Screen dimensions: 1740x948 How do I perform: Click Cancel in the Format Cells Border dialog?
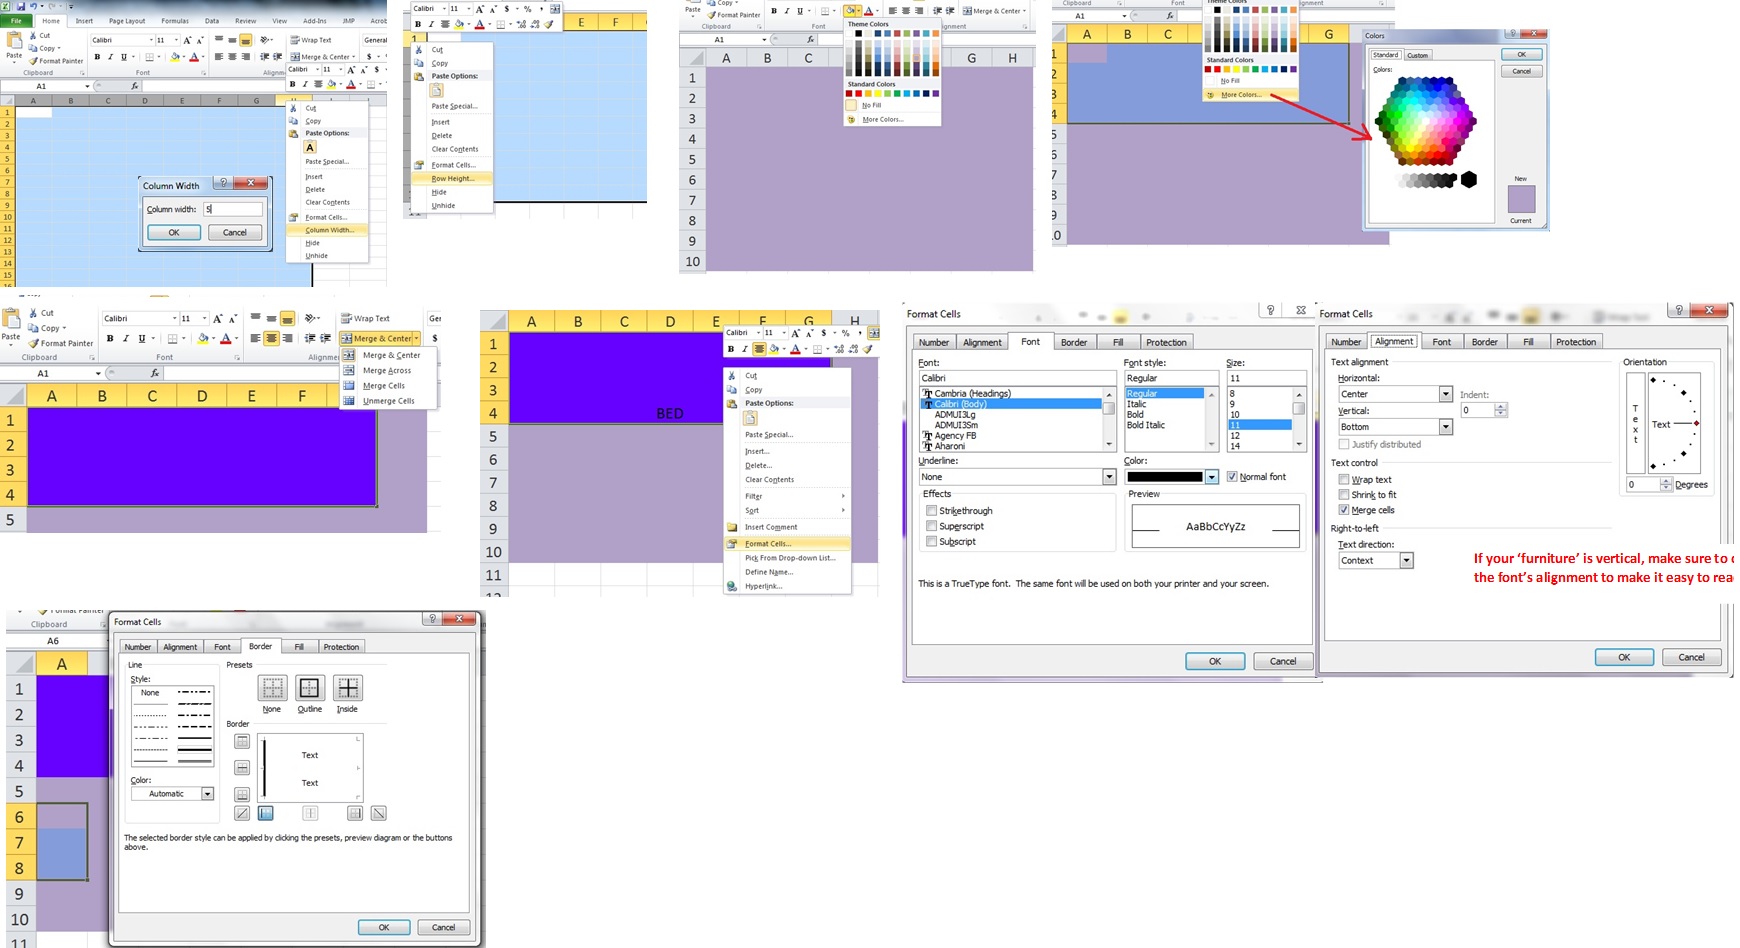(x=443, y=927)
